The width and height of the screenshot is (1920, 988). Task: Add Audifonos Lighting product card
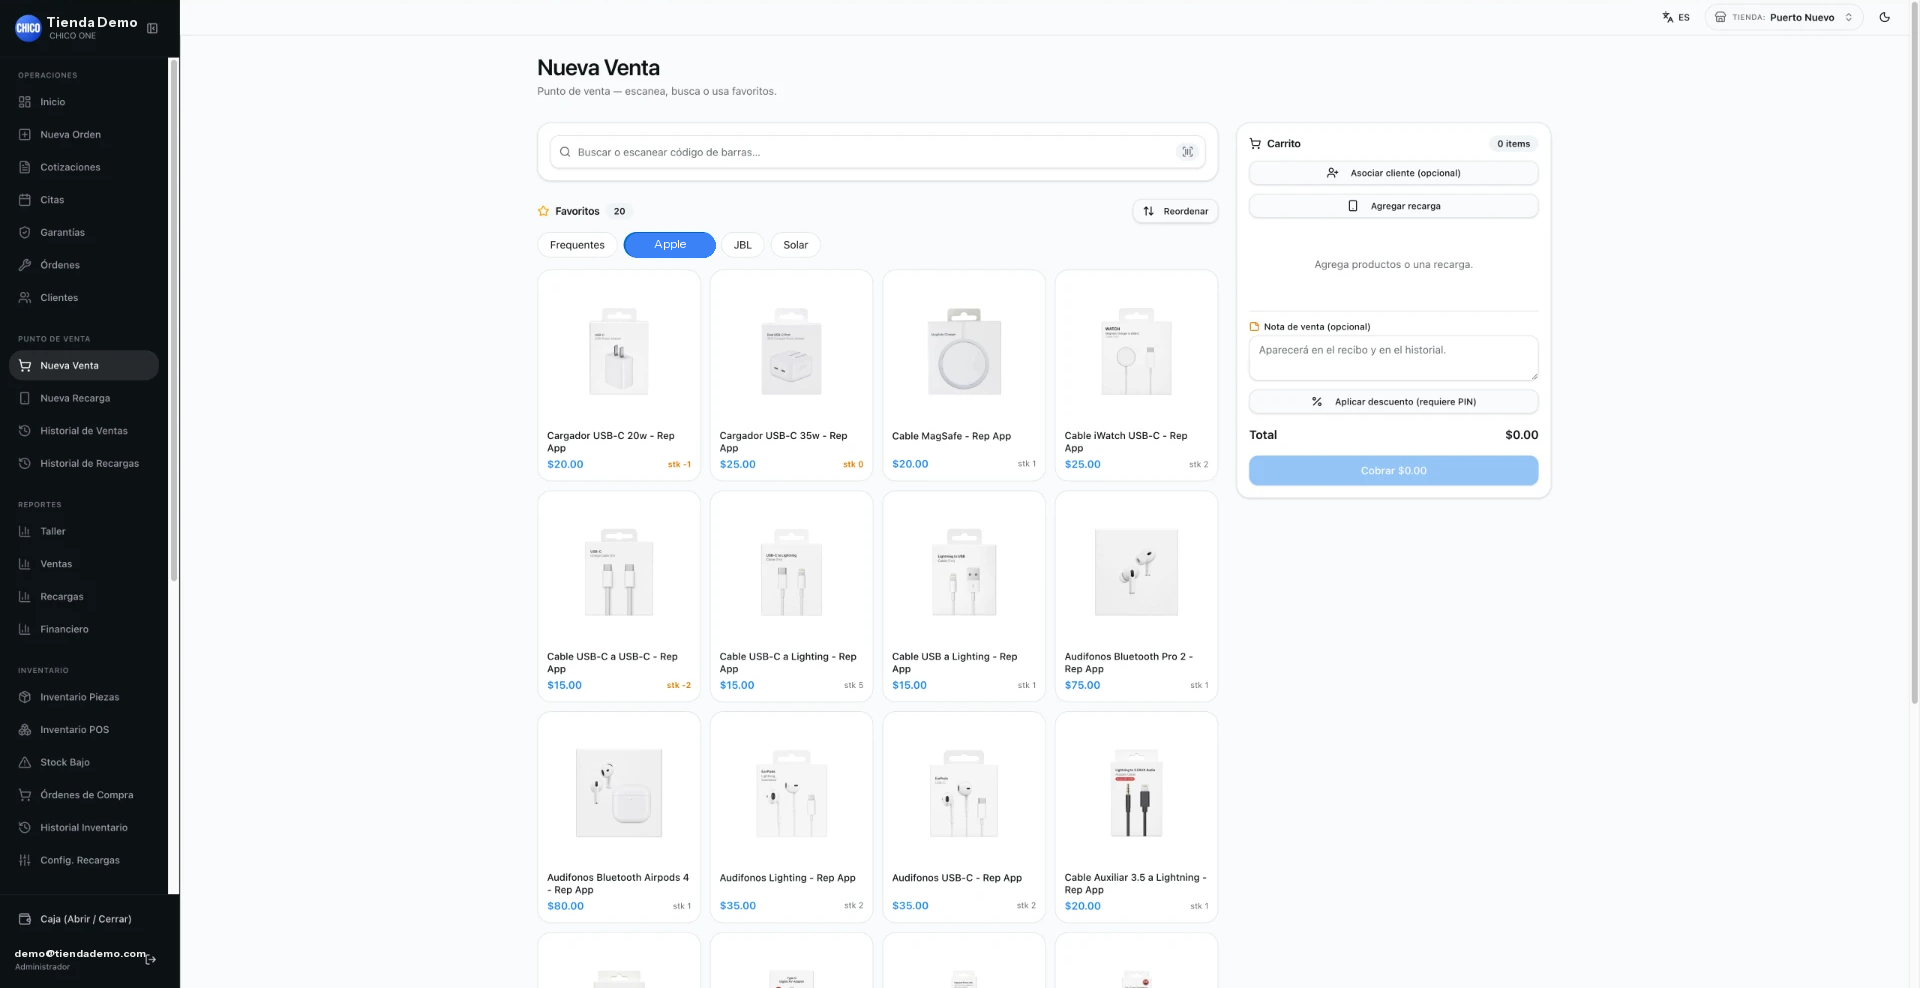[791, 817]
